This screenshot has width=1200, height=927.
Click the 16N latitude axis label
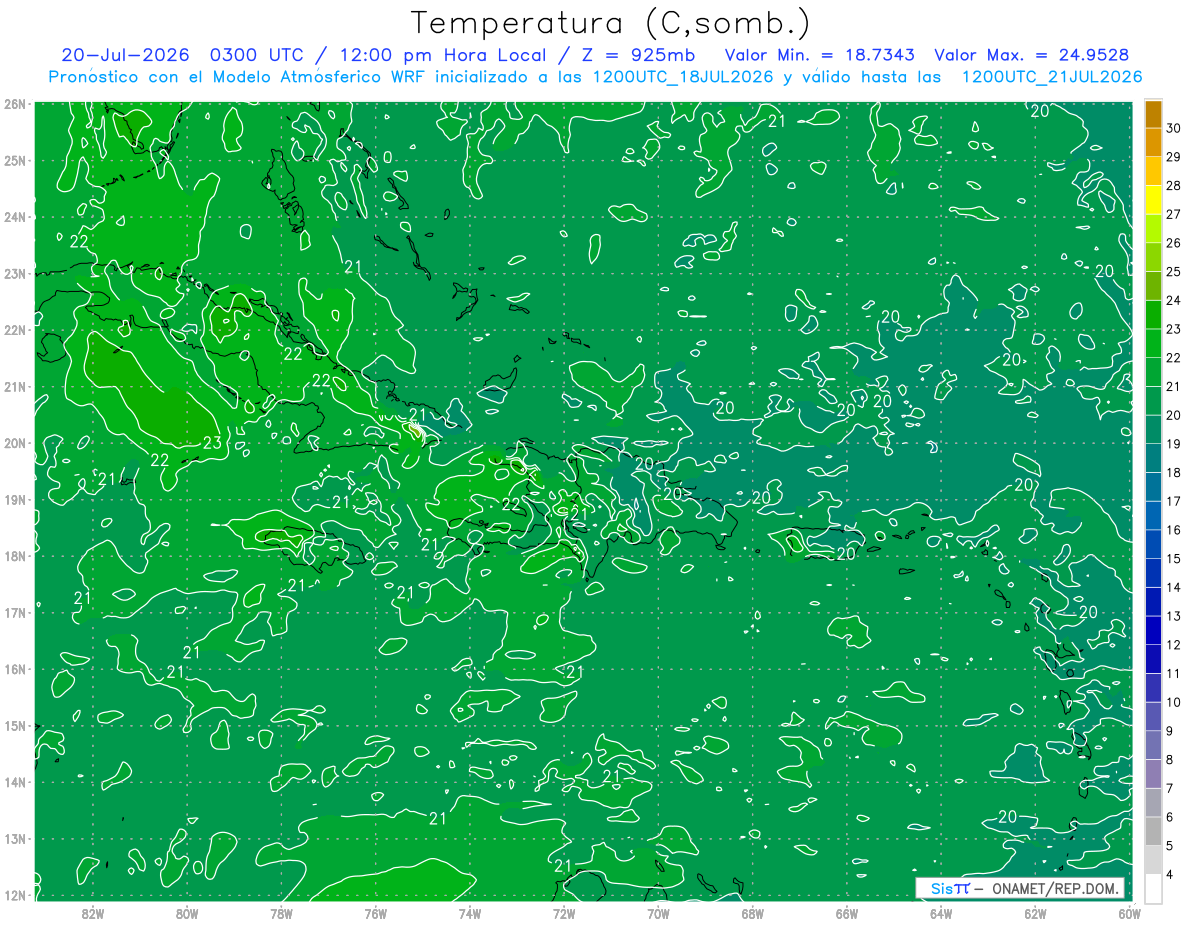coord(14,669)
